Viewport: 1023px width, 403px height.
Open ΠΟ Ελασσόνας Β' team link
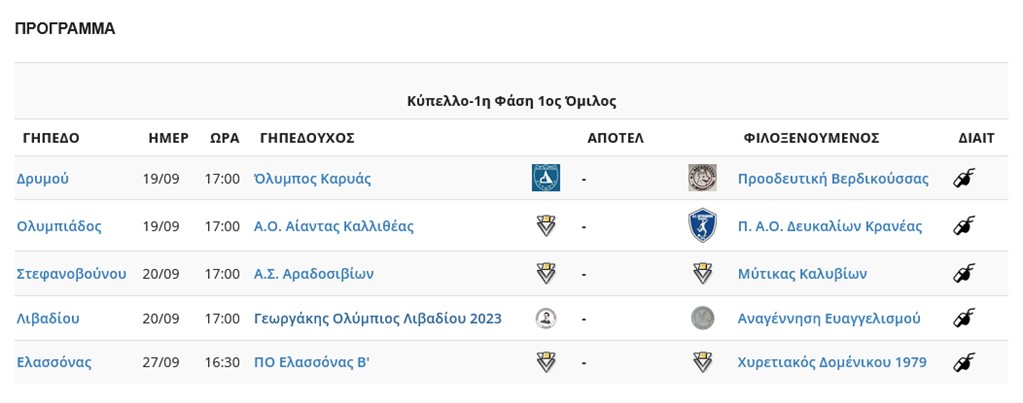pyautogui.click(x=312, y=362)
